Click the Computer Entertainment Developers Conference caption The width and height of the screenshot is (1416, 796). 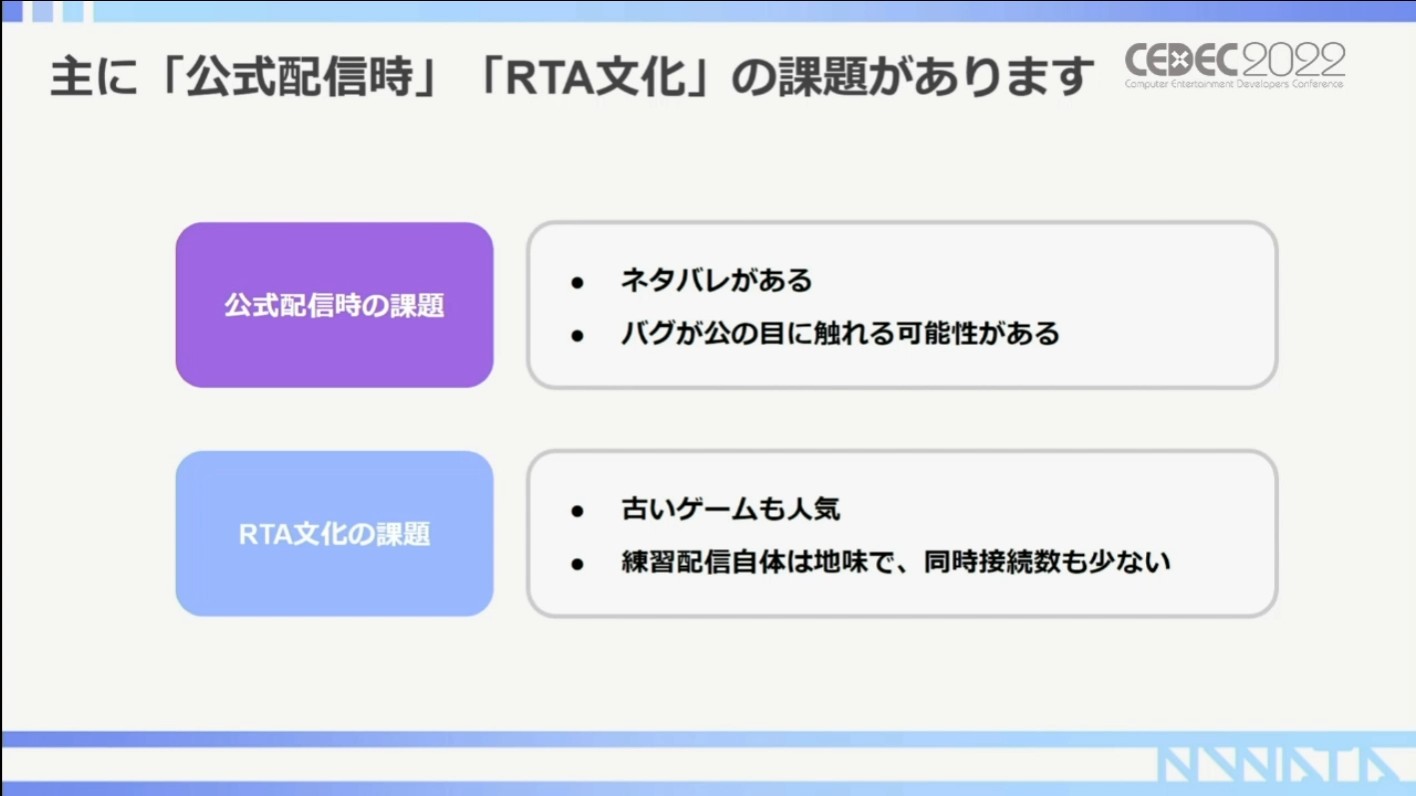coord(1234,84)
